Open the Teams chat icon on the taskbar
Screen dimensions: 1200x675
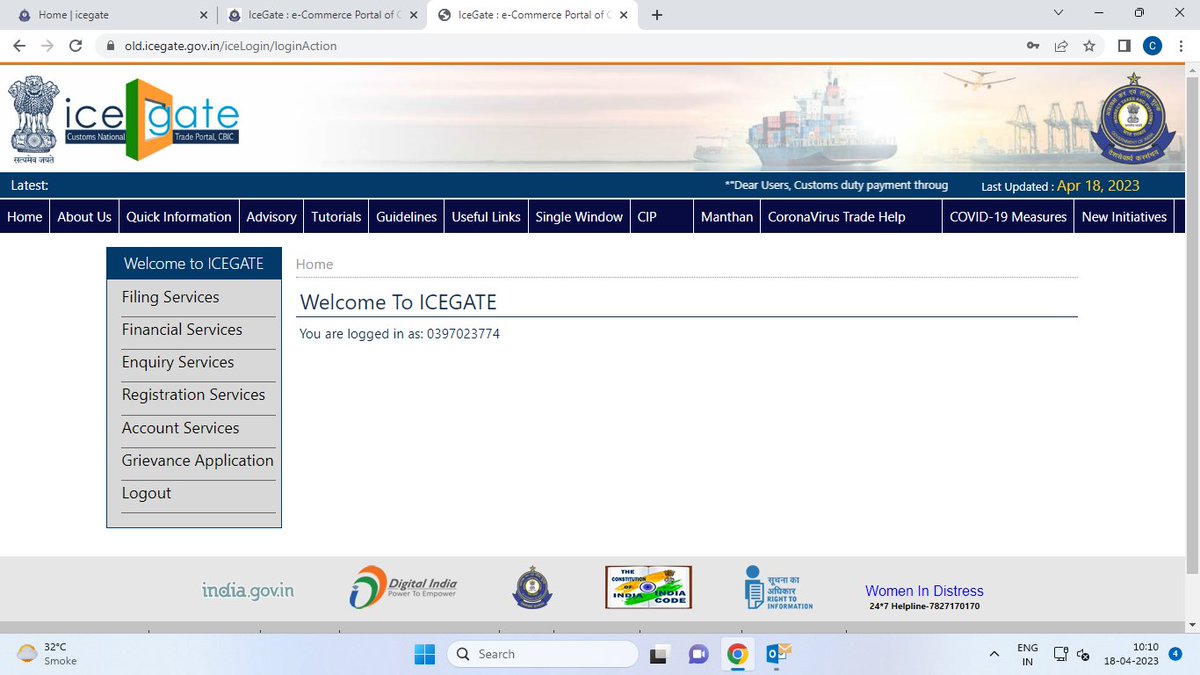pyautogui.click(x=698, y=654)
